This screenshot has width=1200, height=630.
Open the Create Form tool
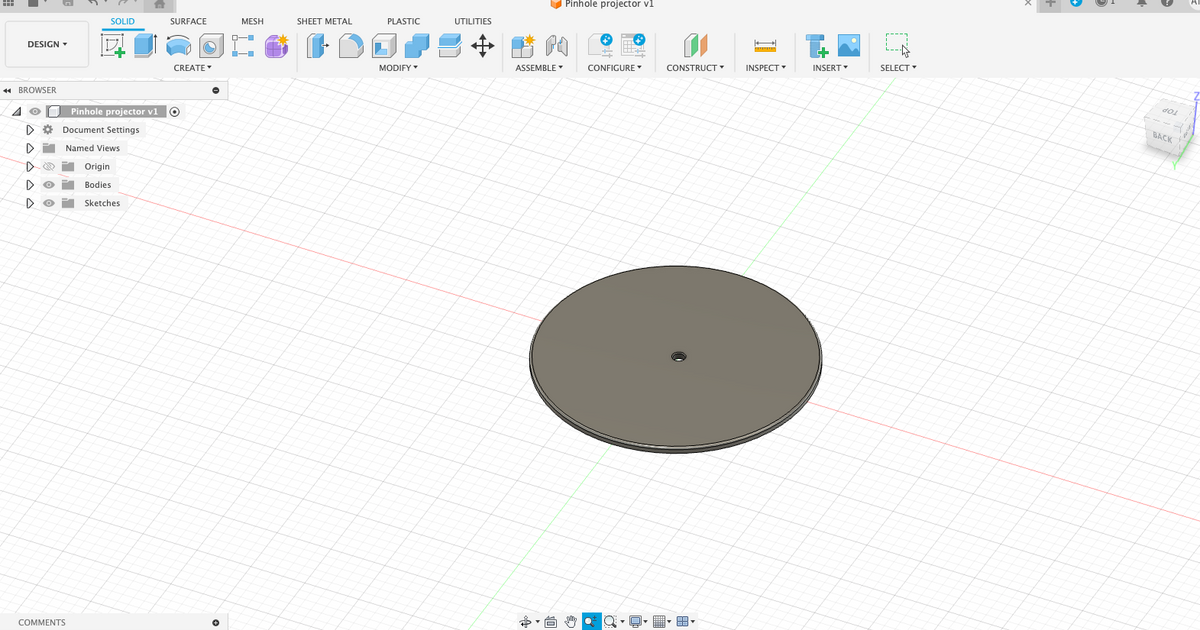276,45
